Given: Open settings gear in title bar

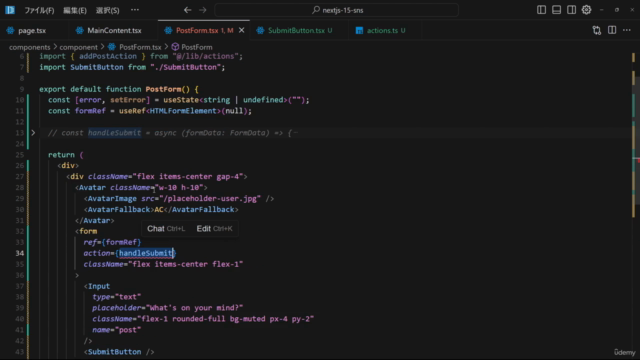Looking at the screenshot, I should [587, 10].
